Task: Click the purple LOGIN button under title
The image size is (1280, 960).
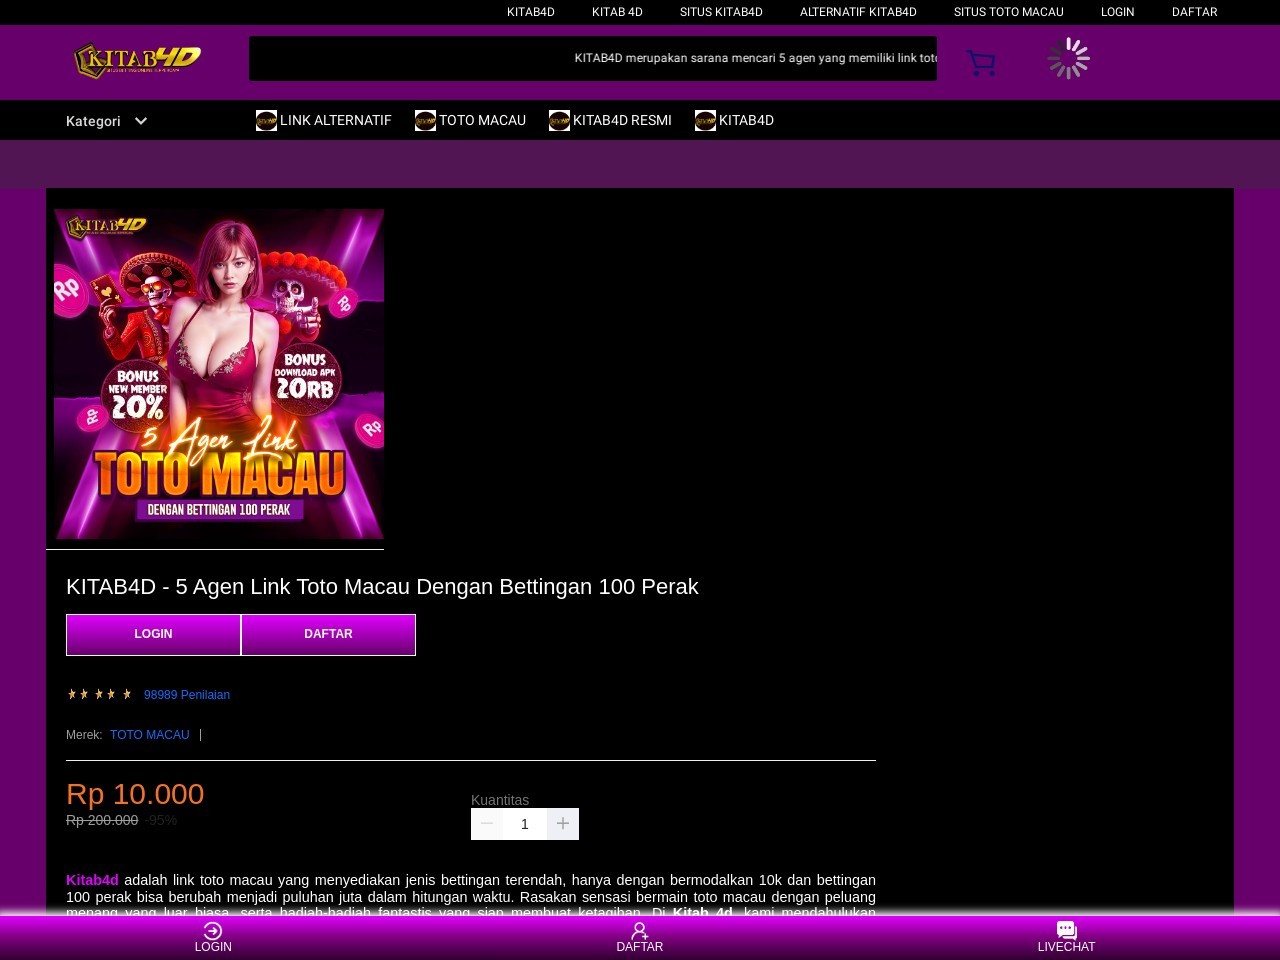Action: 153,635
